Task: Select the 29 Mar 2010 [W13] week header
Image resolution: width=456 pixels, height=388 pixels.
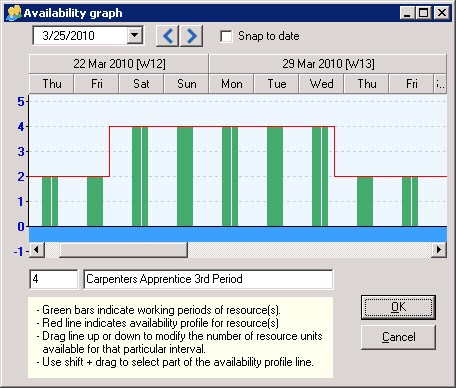Action: [328, 64]
